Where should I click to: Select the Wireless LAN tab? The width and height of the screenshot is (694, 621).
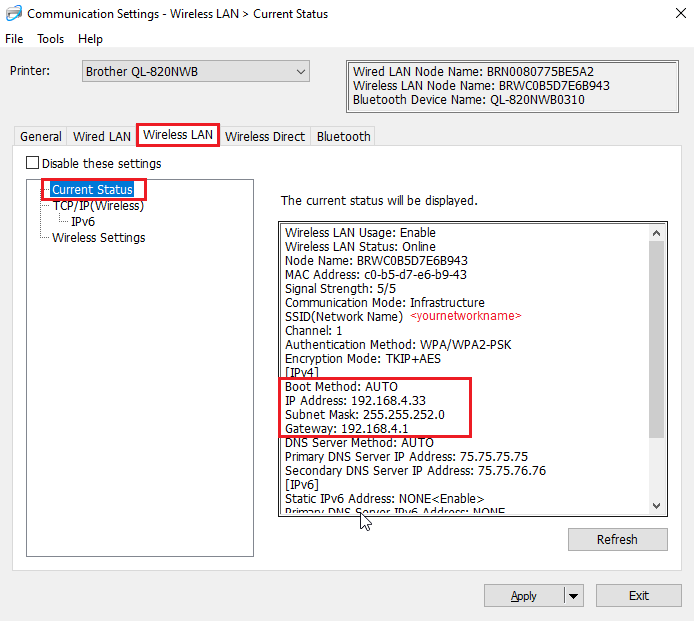[178, 135]
